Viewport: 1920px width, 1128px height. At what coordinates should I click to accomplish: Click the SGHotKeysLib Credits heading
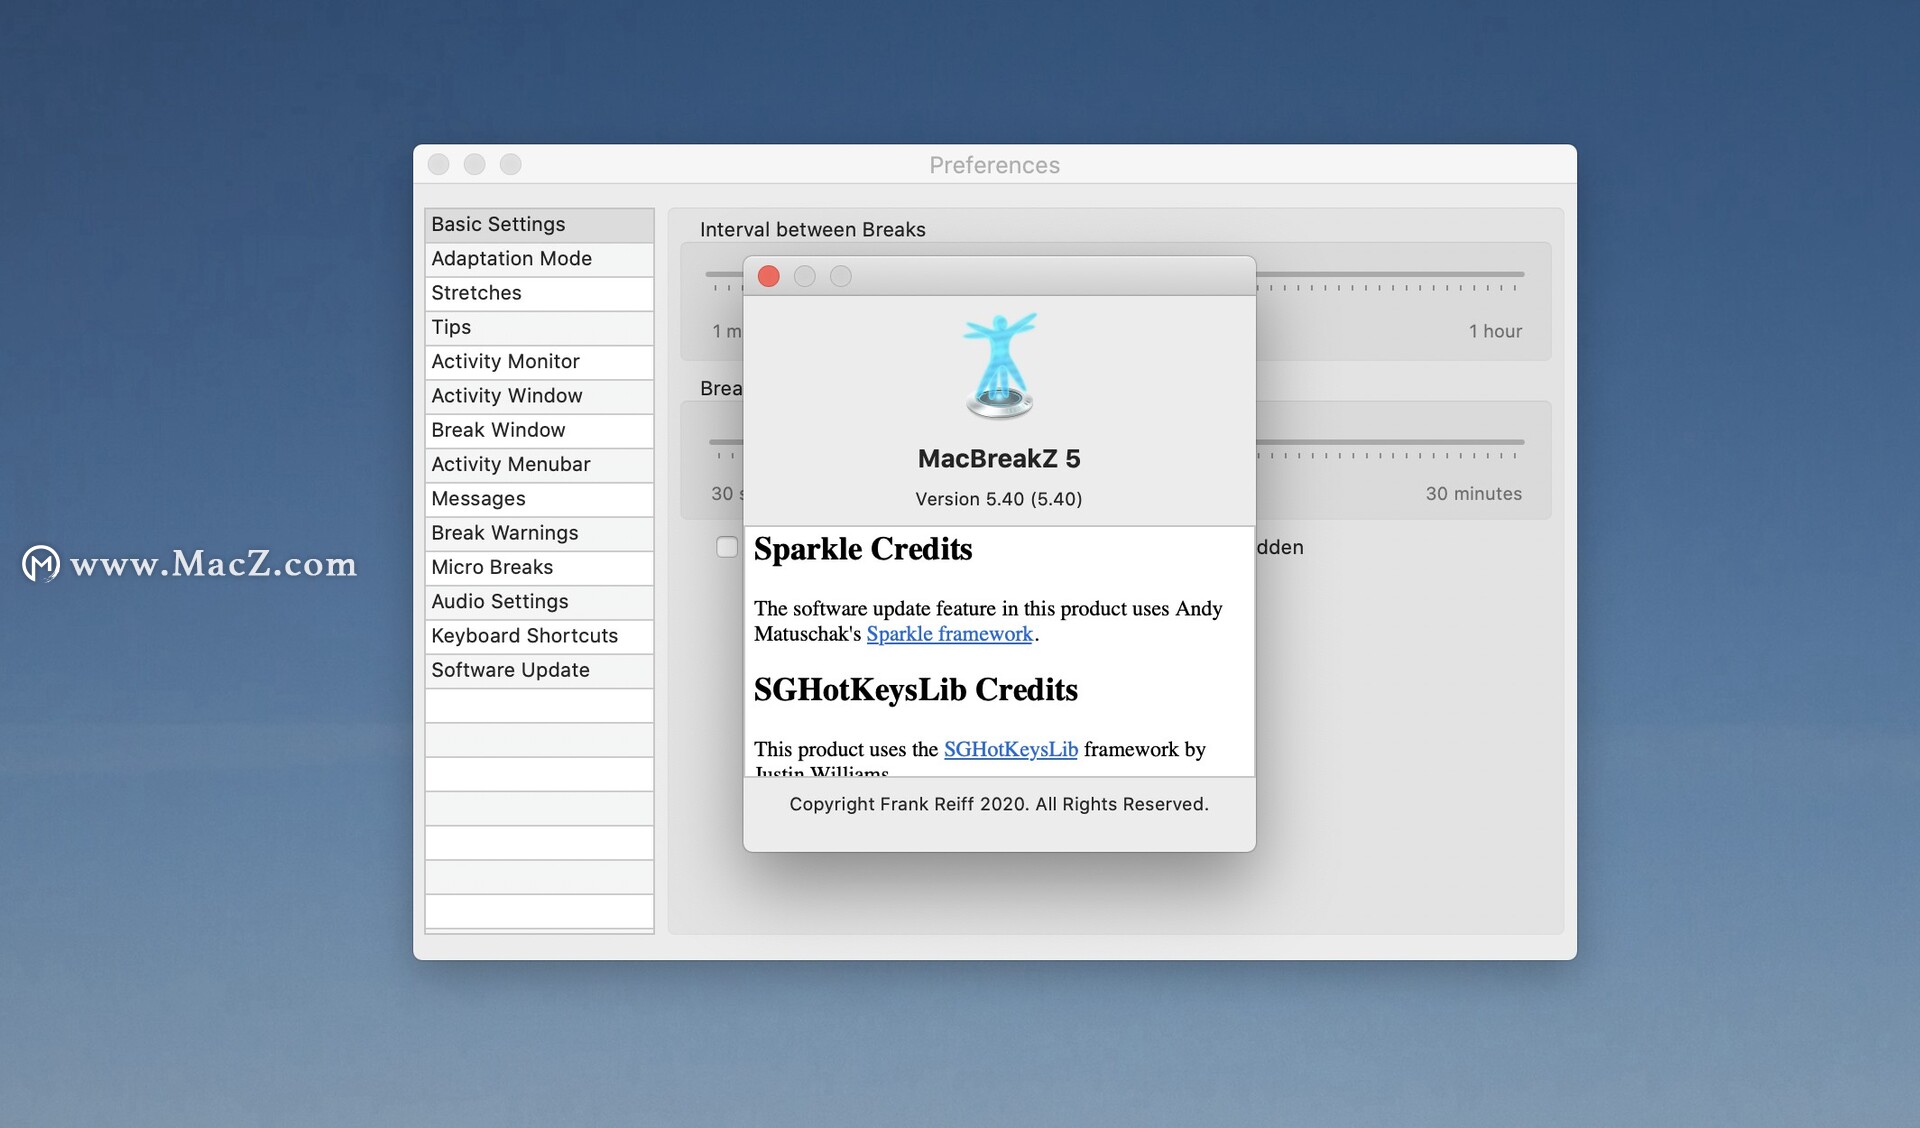point(916,690)
